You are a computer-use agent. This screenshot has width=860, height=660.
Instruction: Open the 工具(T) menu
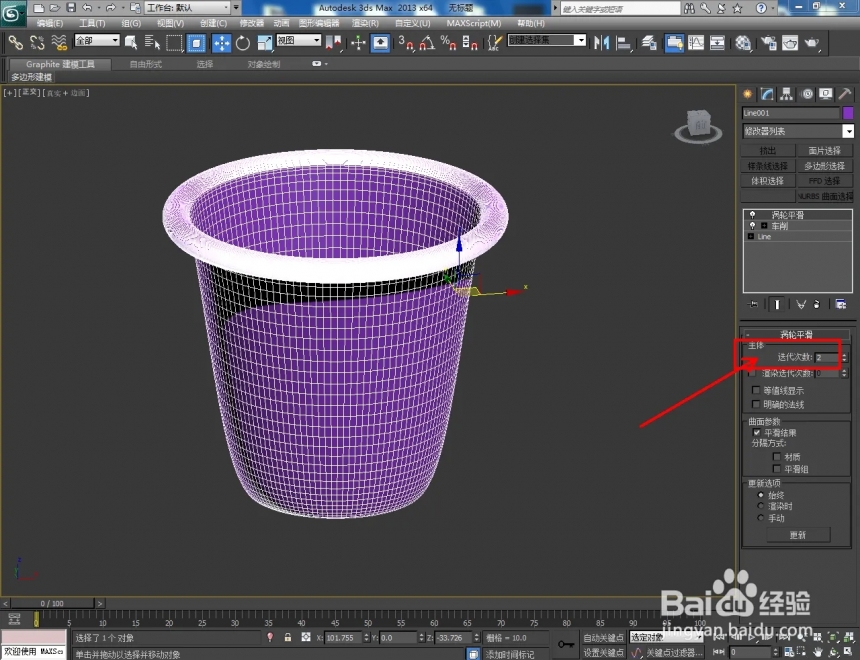click(92, 23)
